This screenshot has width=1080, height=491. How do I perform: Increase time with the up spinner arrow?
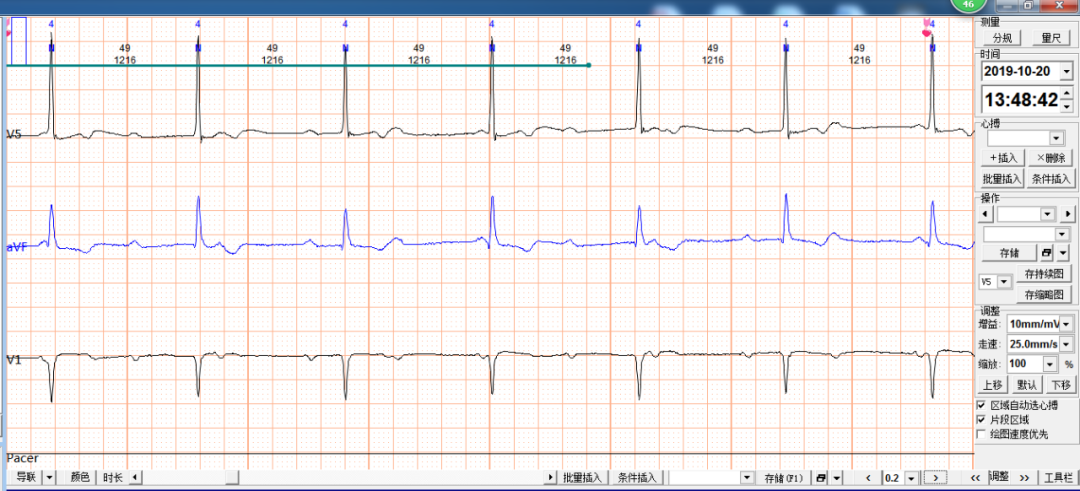click(x=1067, y=94)
